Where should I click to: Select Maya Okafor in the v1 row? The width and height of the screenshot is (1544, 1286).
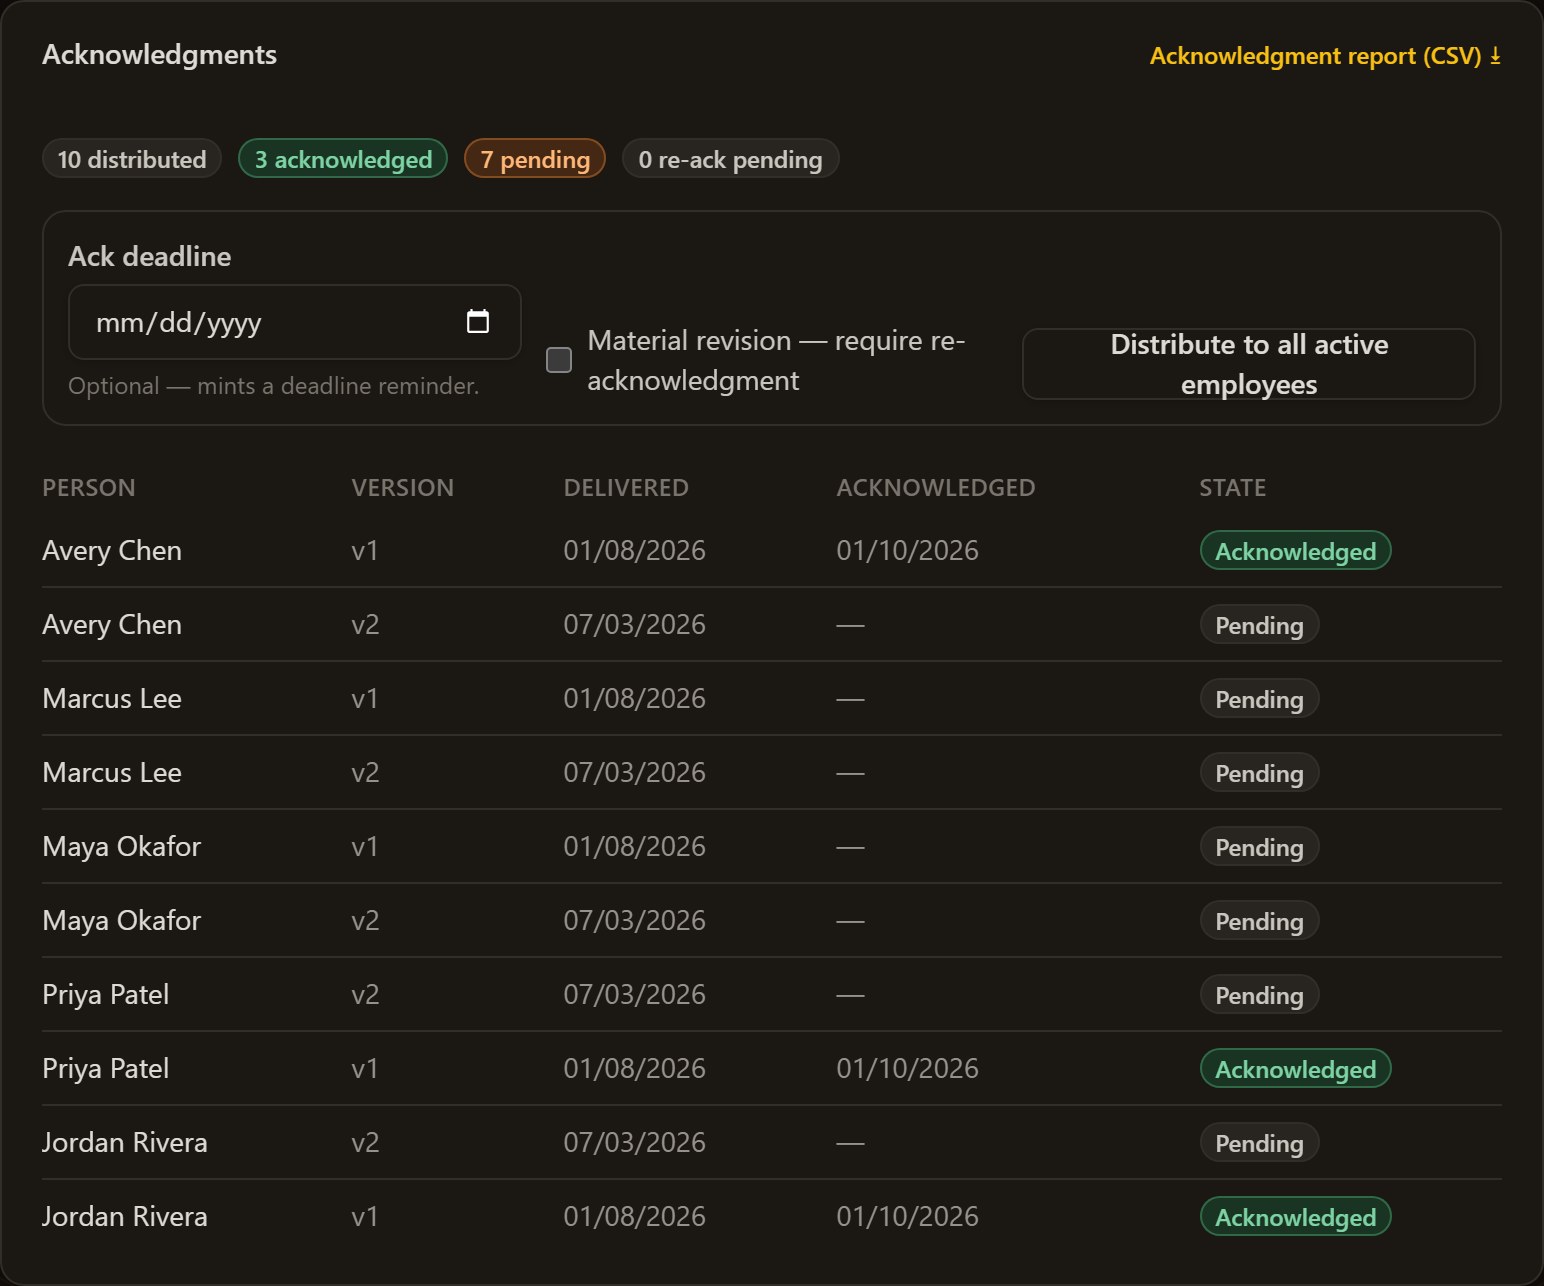(x=122, y=847)
